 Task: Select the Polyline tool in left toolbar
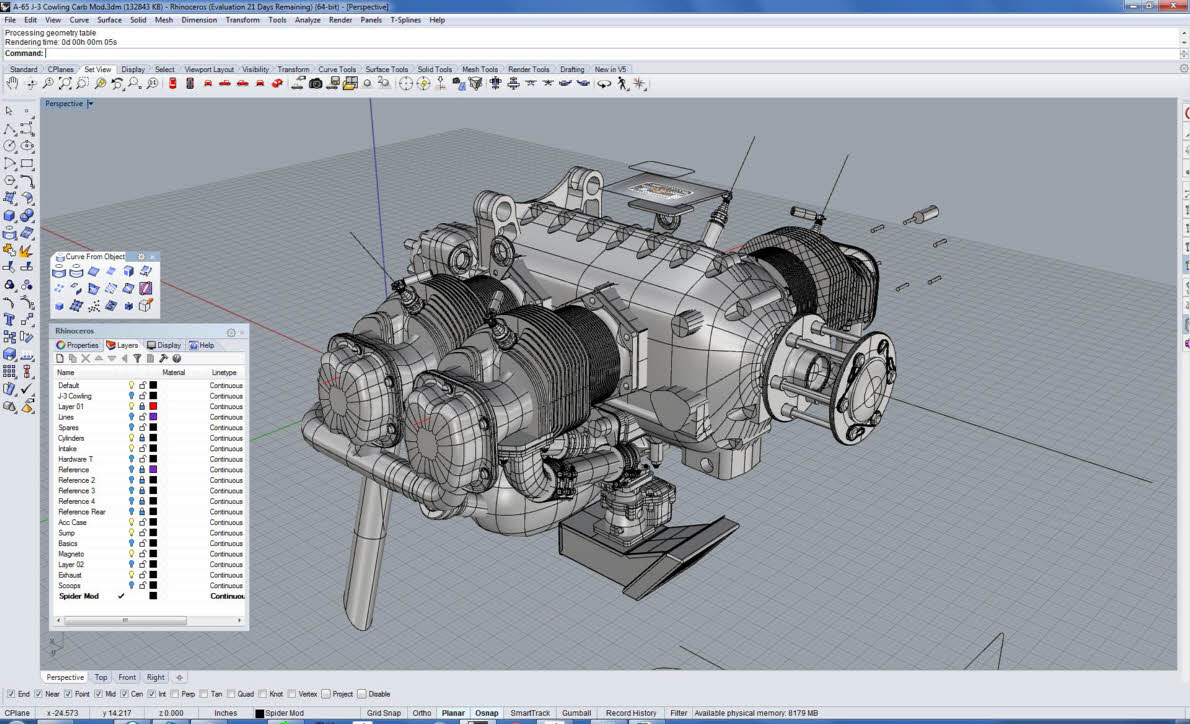tap(9, 128)
